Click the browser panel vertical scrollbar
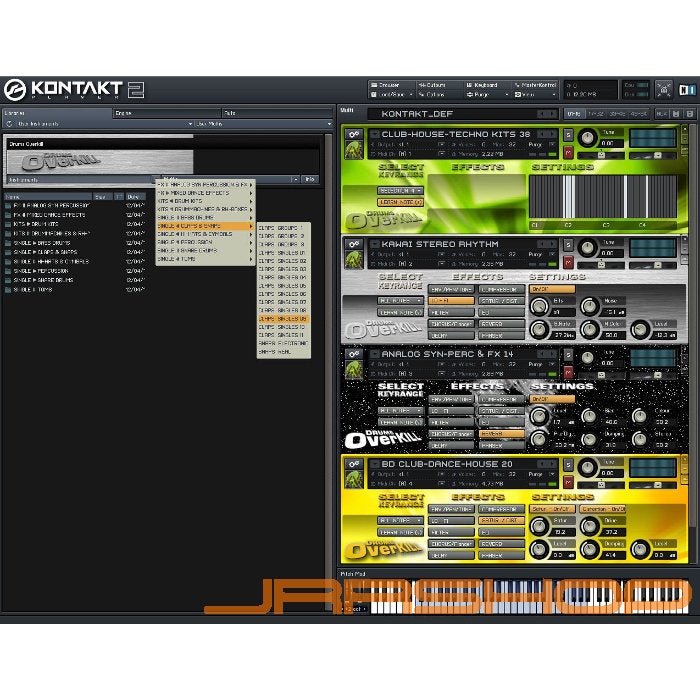This screenshot has width=700, height=700. pyautogui.click(x=329, y=371)
